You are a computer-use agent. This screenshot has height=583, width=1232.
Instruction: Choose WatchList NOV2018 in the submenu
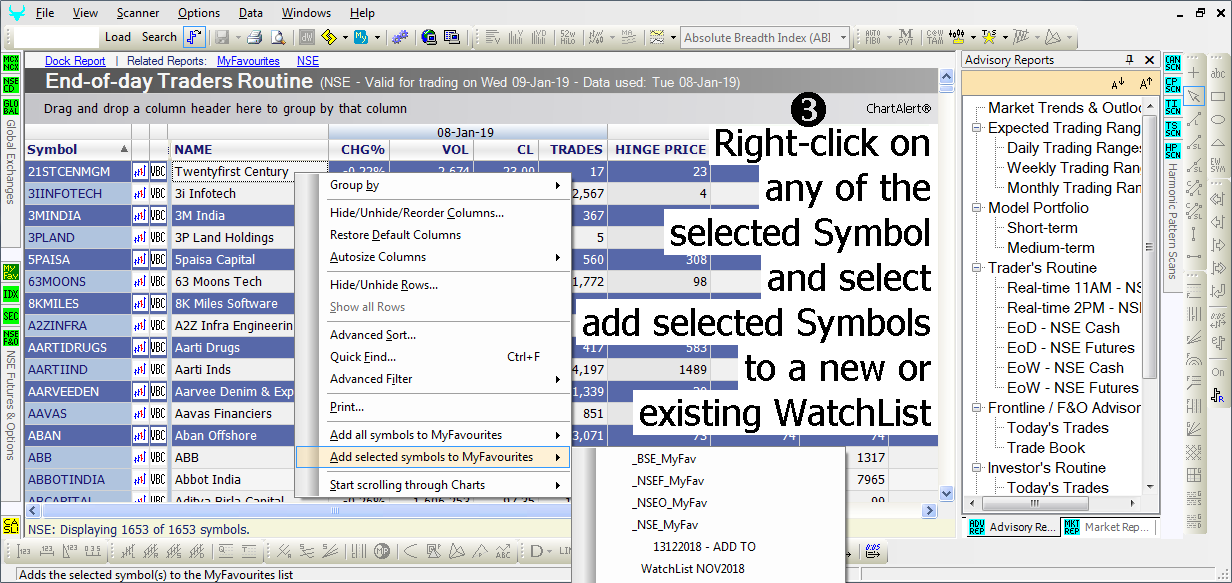pyautogui.click(x=693, y=569)
